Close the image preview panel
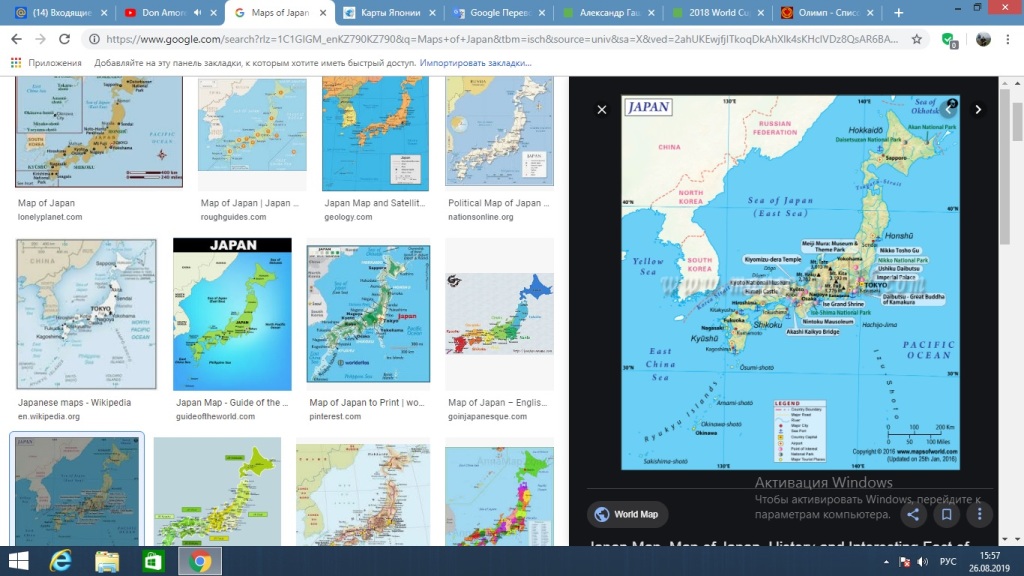 point(601,110)
